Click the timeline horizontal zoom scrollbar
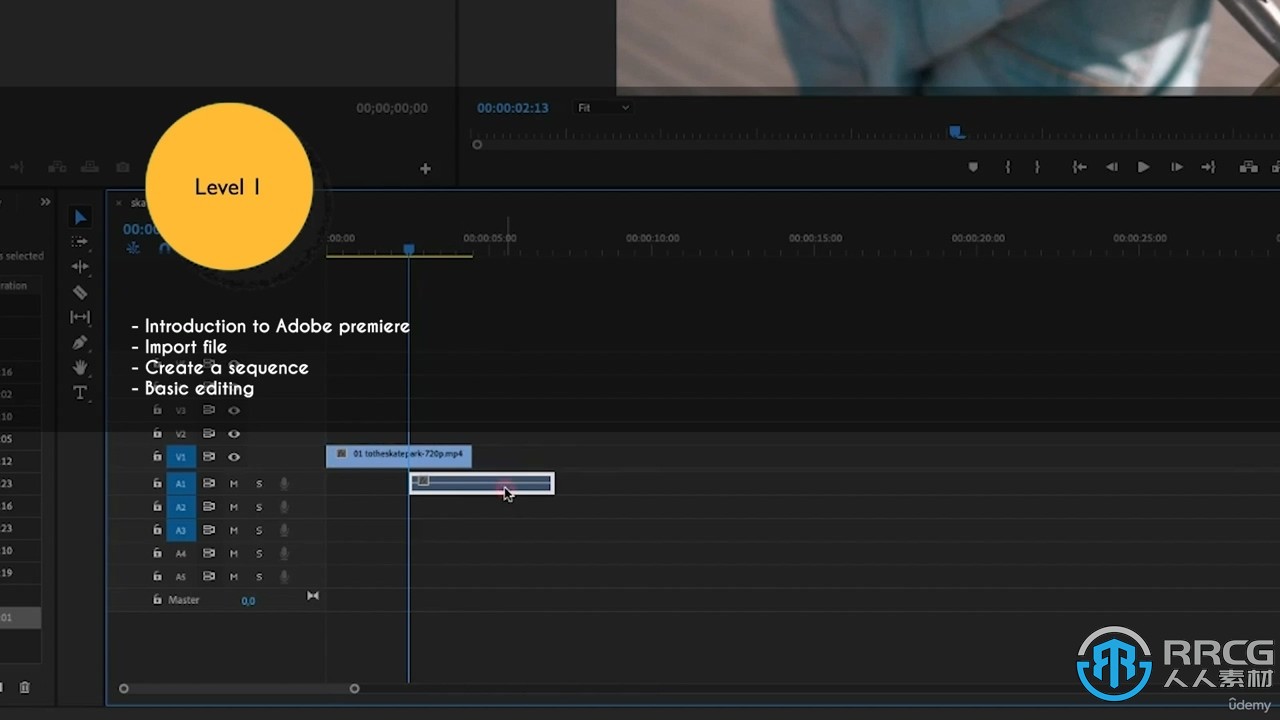 point(239,688)
